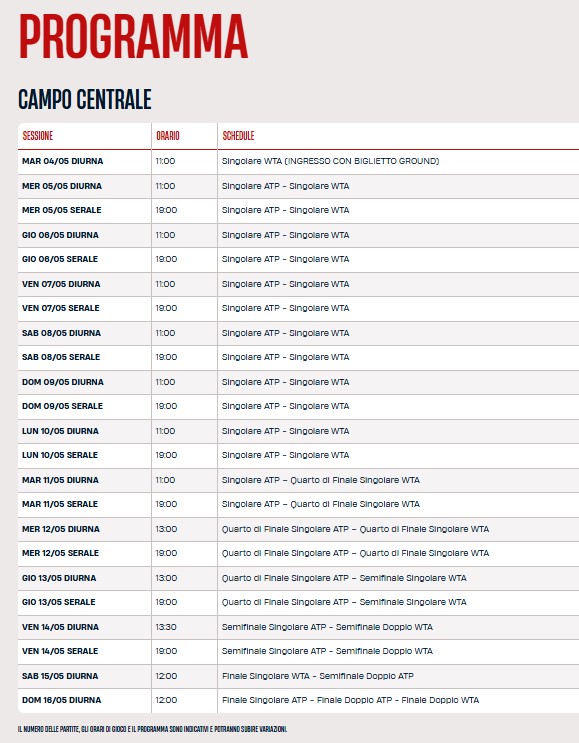Select MAR 11/05 SERALE session row

[x=299, y=504]
